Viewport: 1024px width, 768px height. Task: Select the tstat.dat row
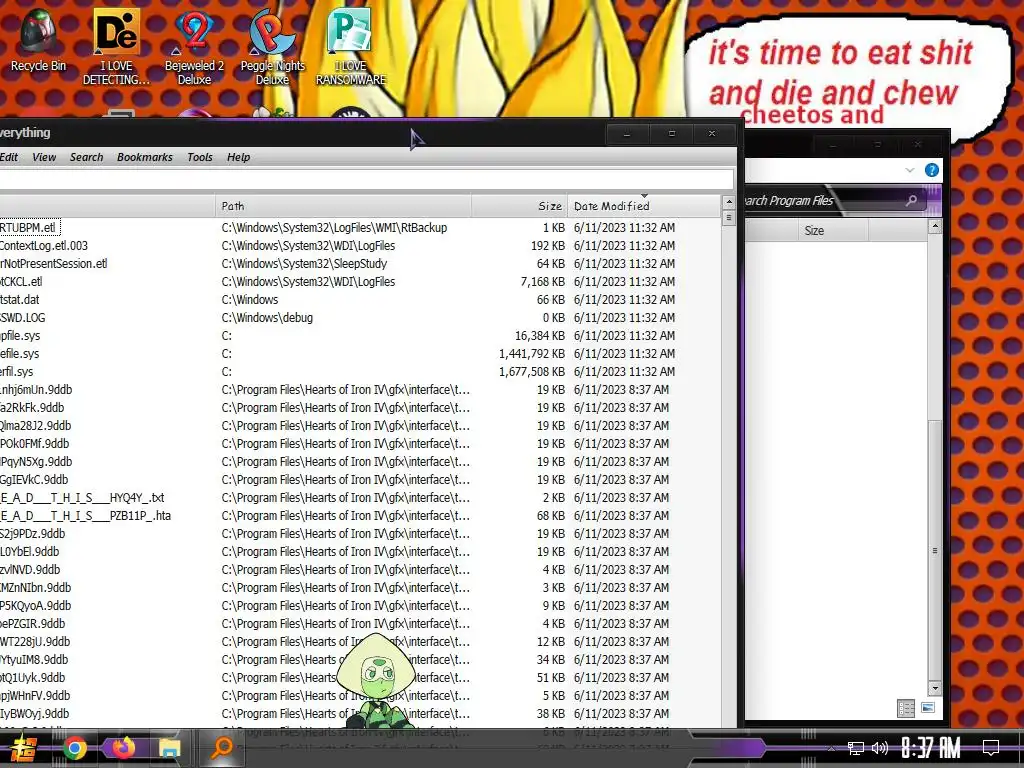360,299
